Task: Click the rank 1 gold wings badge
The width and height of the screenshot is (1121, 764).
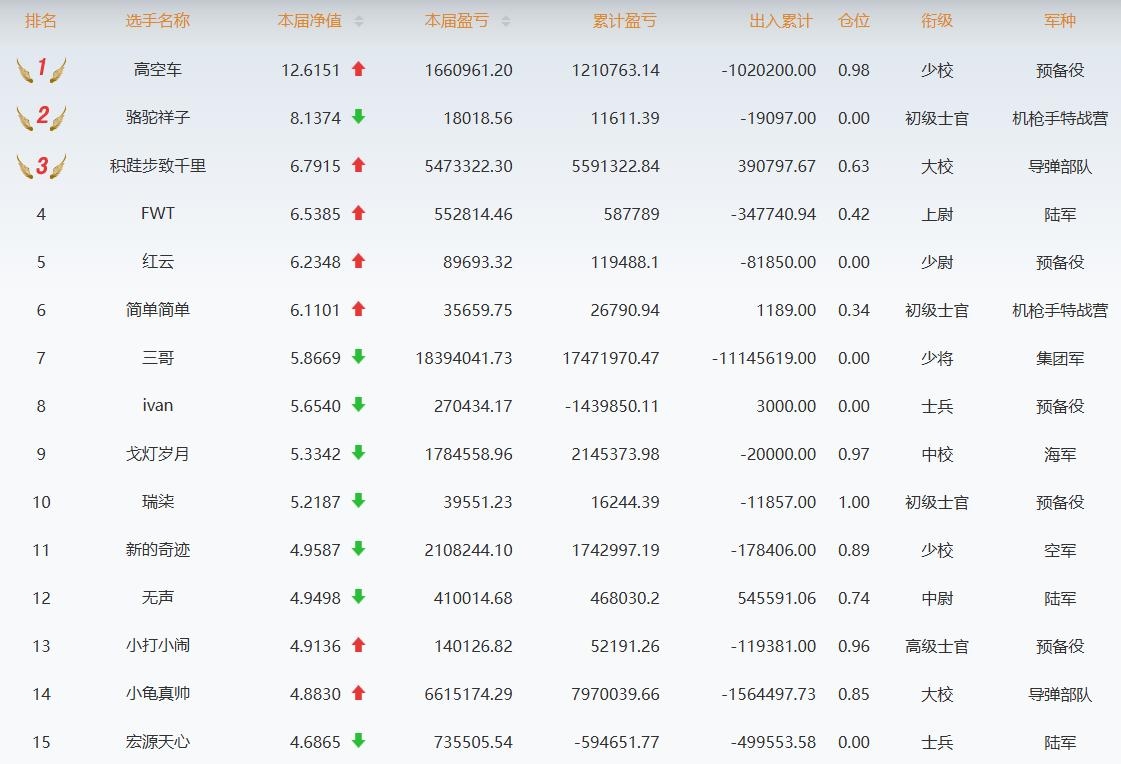Action: (41, 69)
